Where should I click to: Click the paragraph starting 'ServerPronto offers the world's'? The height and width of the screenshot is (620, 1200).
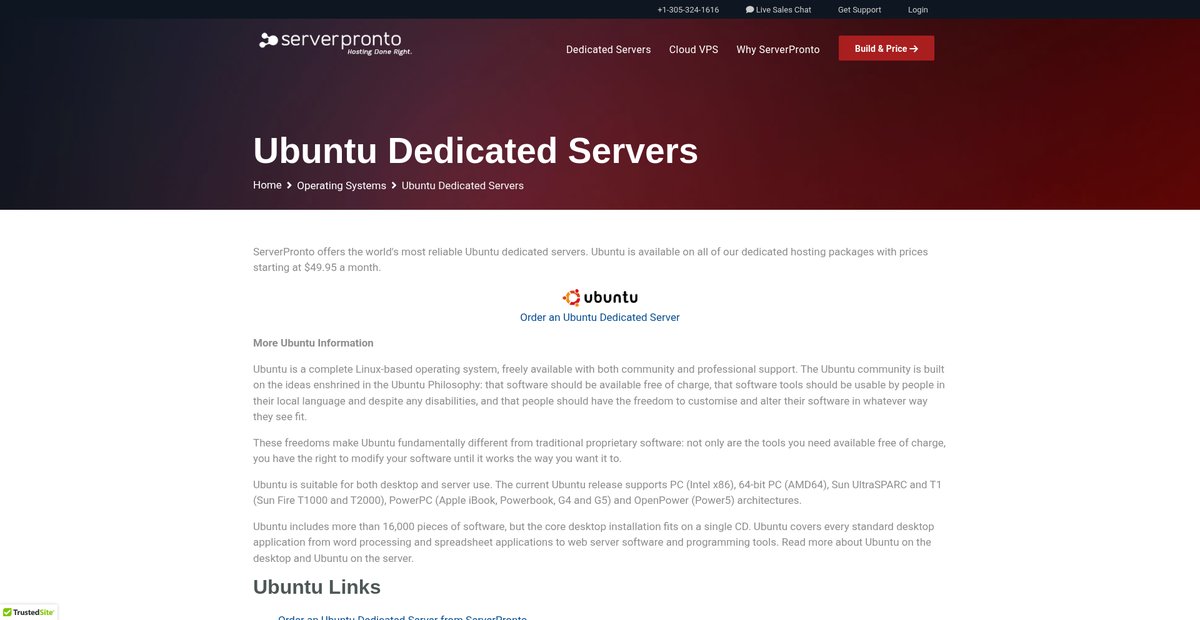pyautogui.click(x=590, y=259)
